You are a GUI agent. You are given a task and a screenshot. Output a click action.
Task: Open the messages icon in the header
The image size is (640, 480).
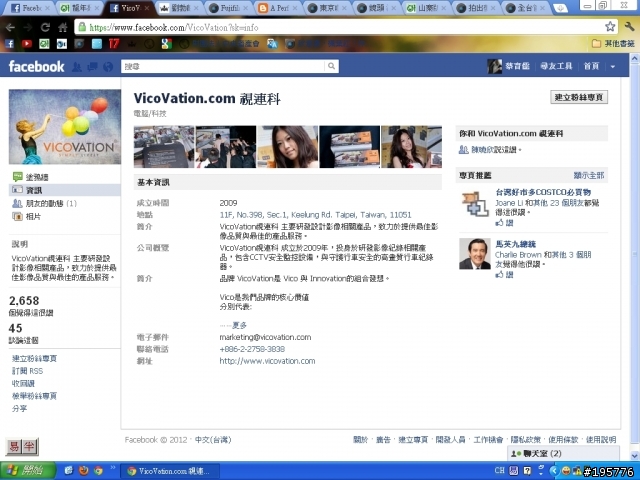(93, 67)
